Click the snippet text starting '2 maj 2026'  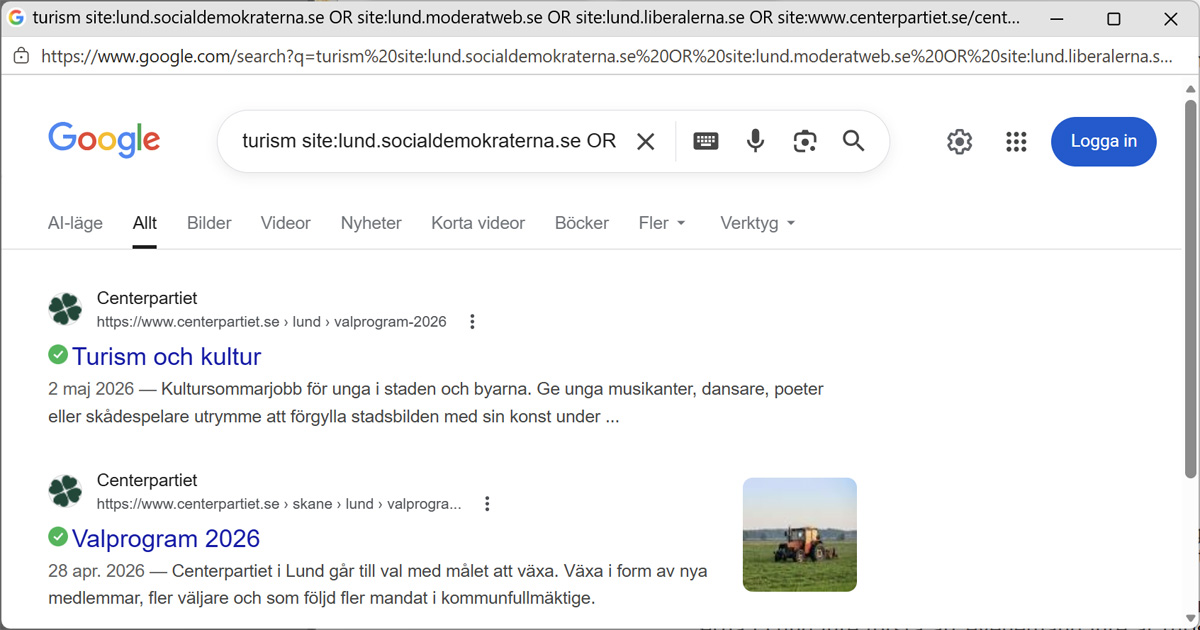(x=436, y=403)
